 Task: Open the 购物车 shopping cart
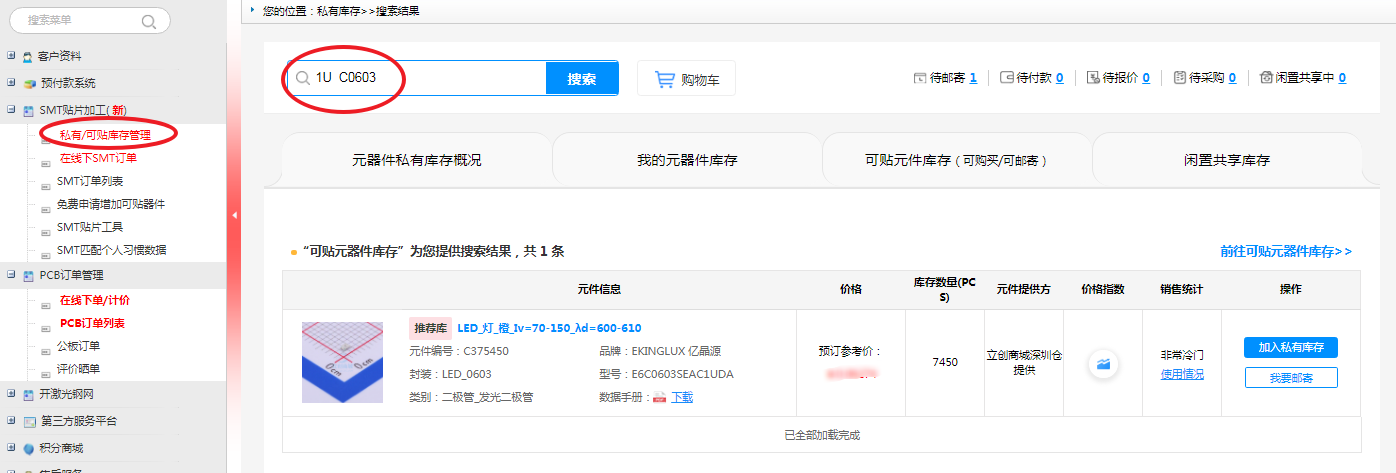tap(686, 79)
